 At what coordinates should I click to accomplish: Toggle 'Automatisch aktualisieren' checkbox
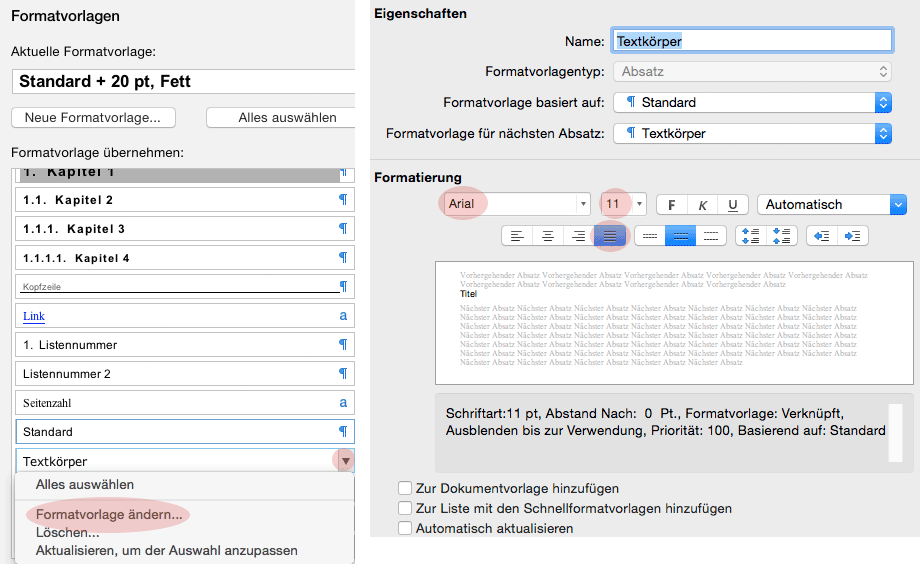pyautogui.click(x=405, y=528)
